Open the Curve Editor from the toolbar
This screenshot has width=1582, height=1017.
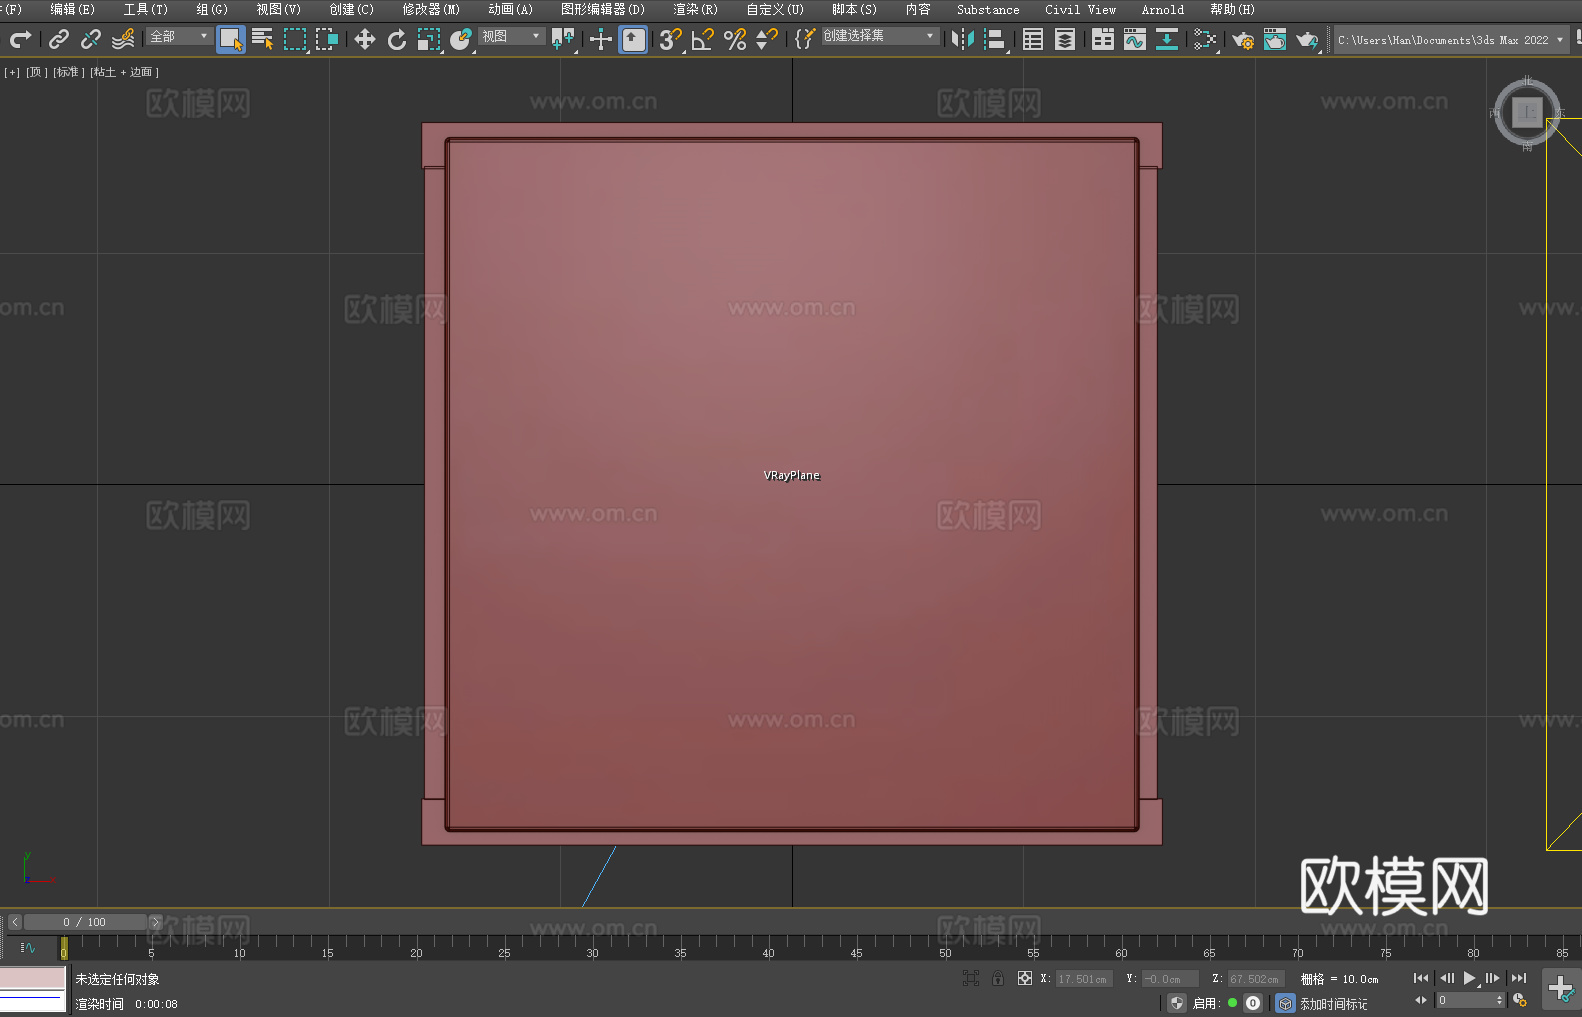[x=1134, y=39]
